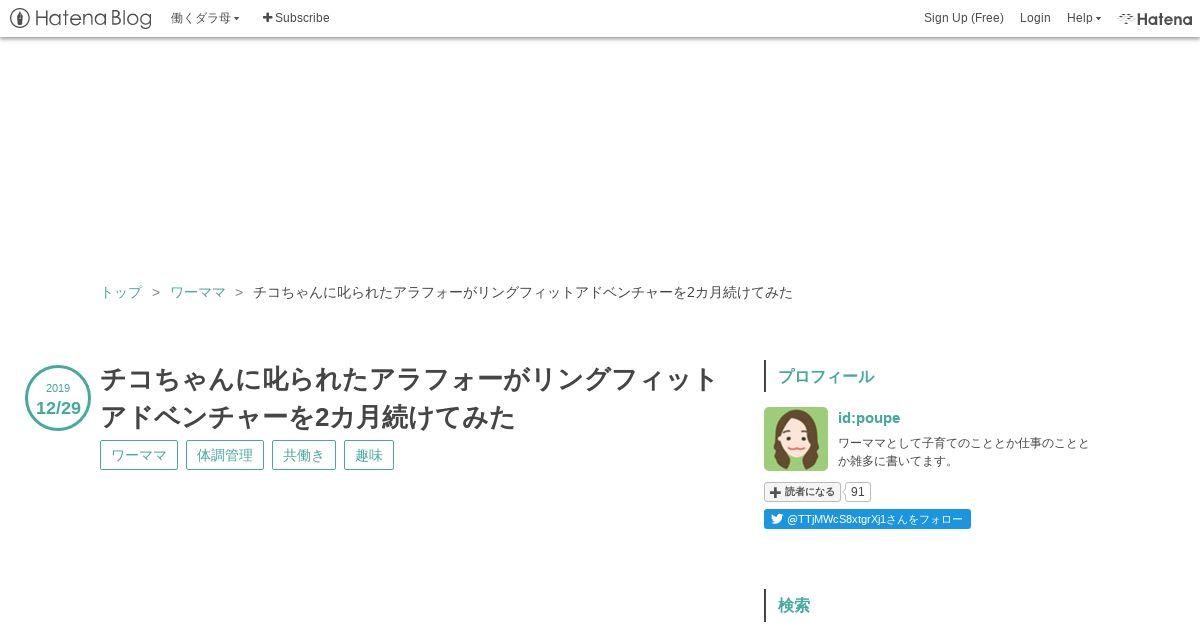This screenshot has width=1200, height=630.
Task: Click the 2019 12/29 date circle
Action: (58, 398)
